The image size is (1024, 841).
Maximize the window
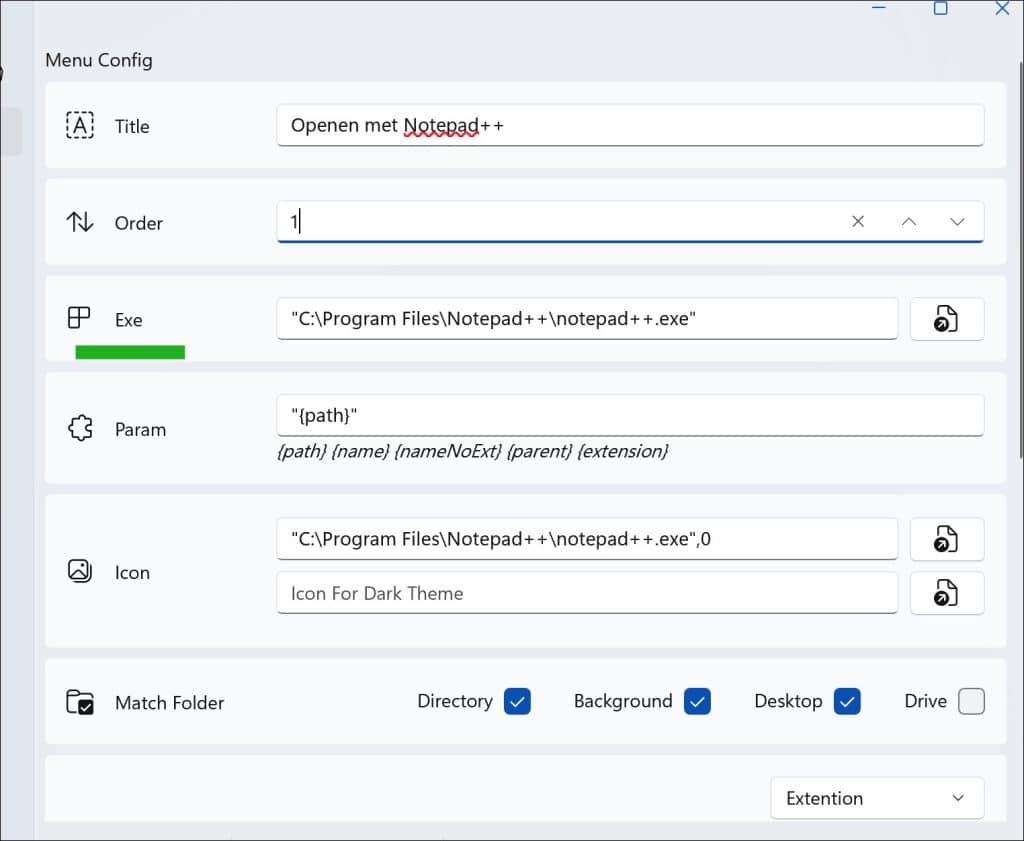[940, 9]
